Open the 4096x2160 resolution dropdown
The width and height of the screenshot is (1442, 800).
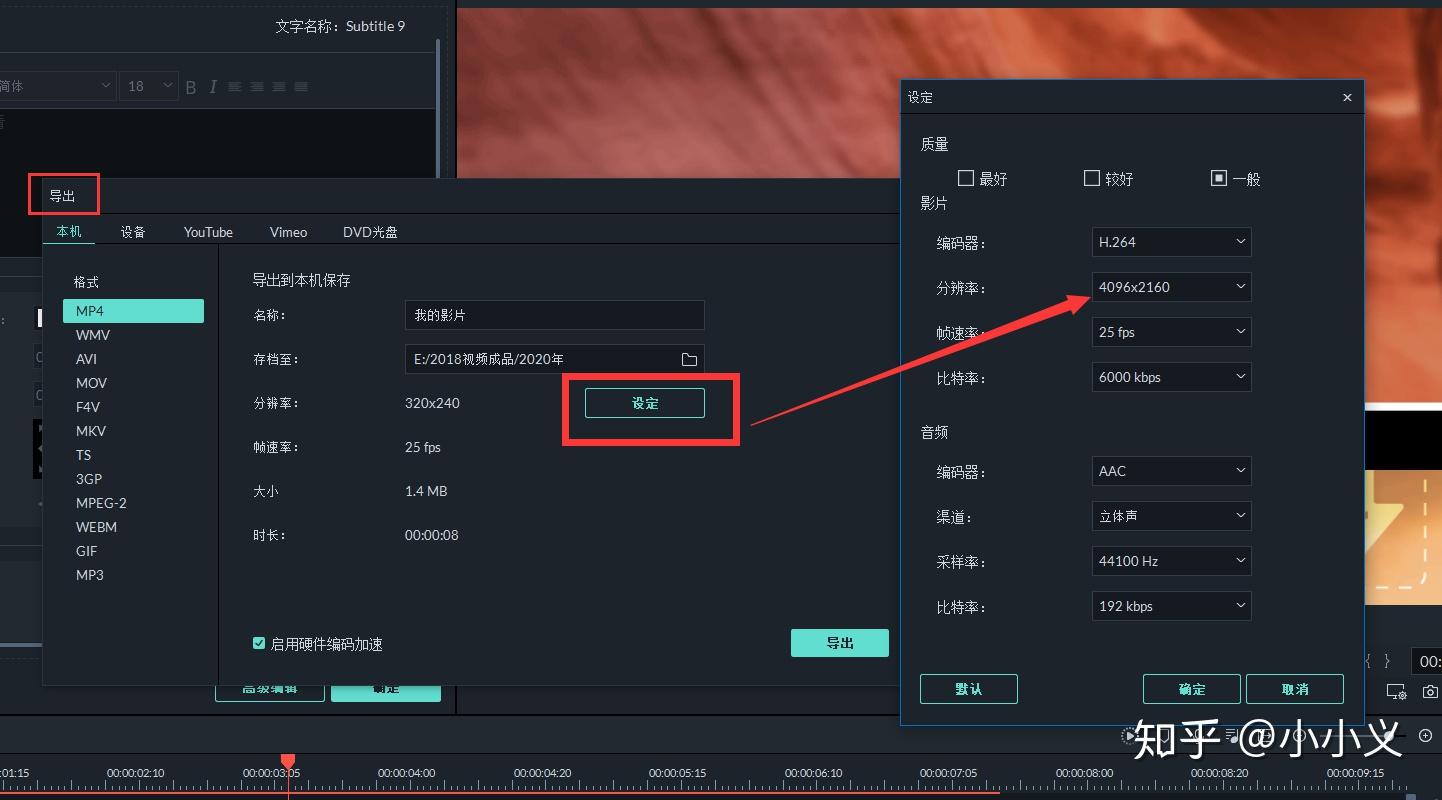click(x=1171, y=287)
